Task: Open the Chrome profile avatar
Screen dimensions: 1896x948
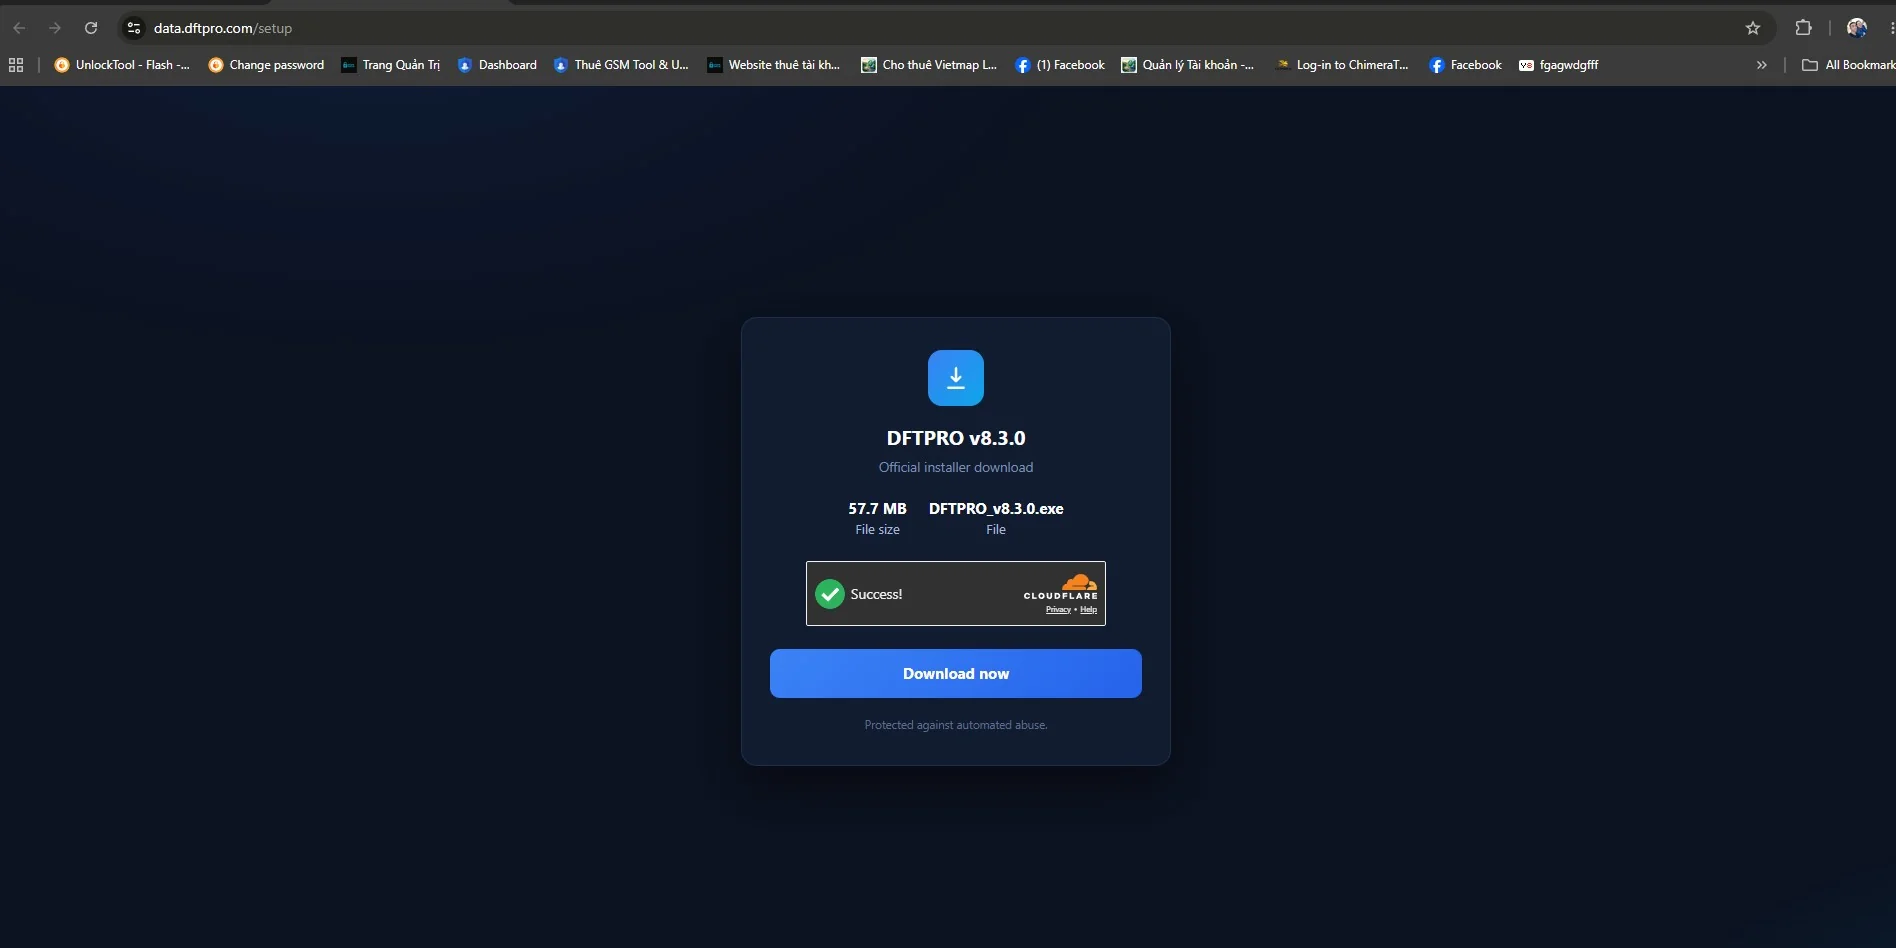Action: click(x=1857, y=28)
